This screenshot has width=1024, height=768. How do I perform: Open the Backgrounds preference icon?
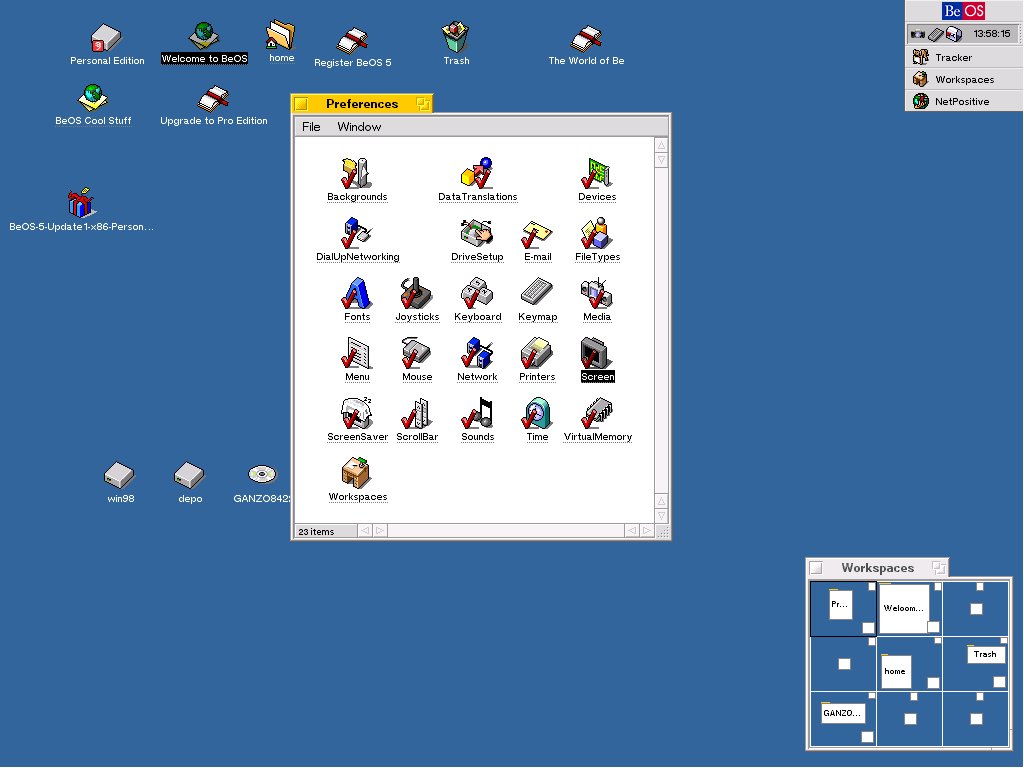point(356,174)
